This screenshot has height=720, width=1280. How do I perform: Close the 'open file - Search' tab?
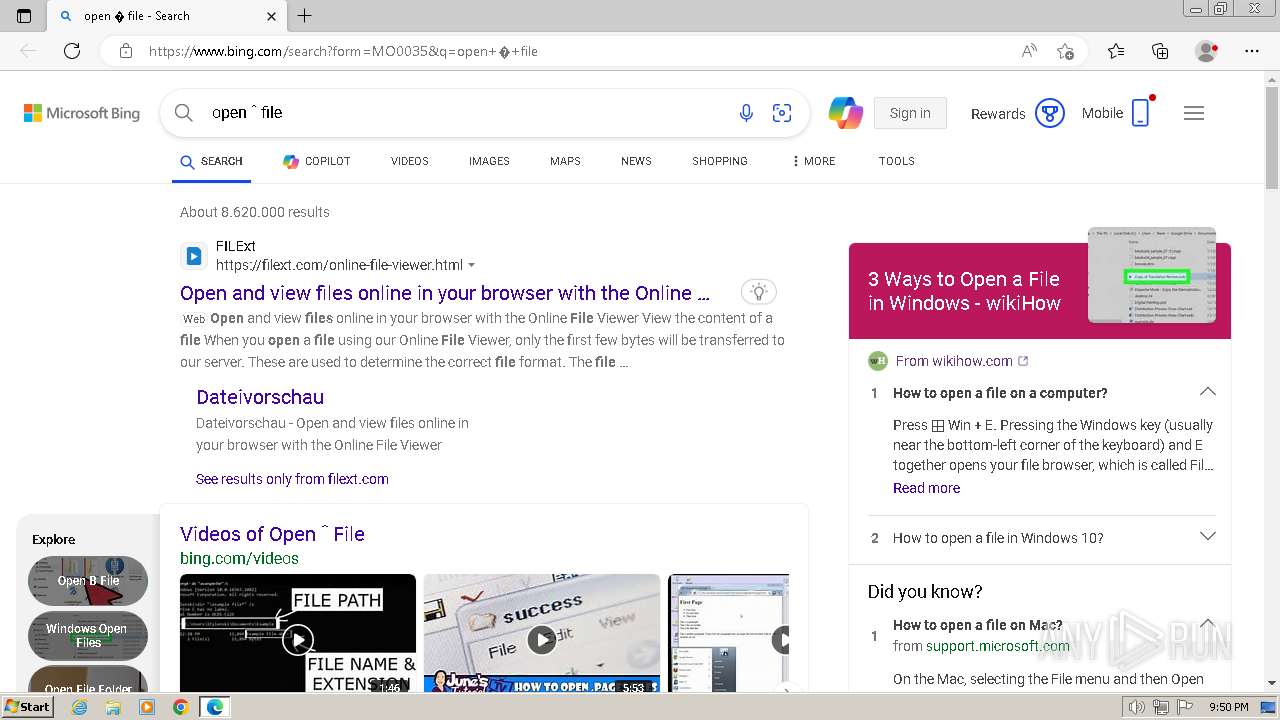[272, 16]
